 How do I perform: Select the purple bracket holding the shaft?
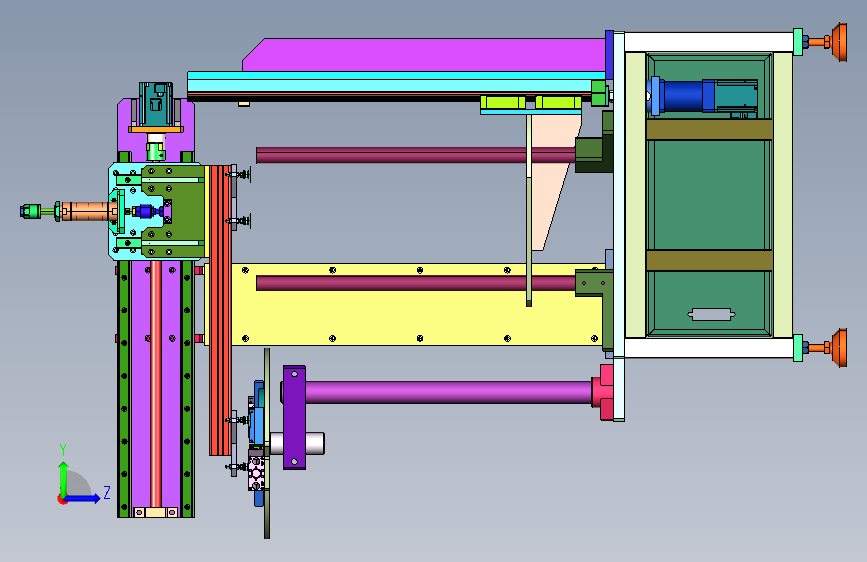click(x=294, y=418)
